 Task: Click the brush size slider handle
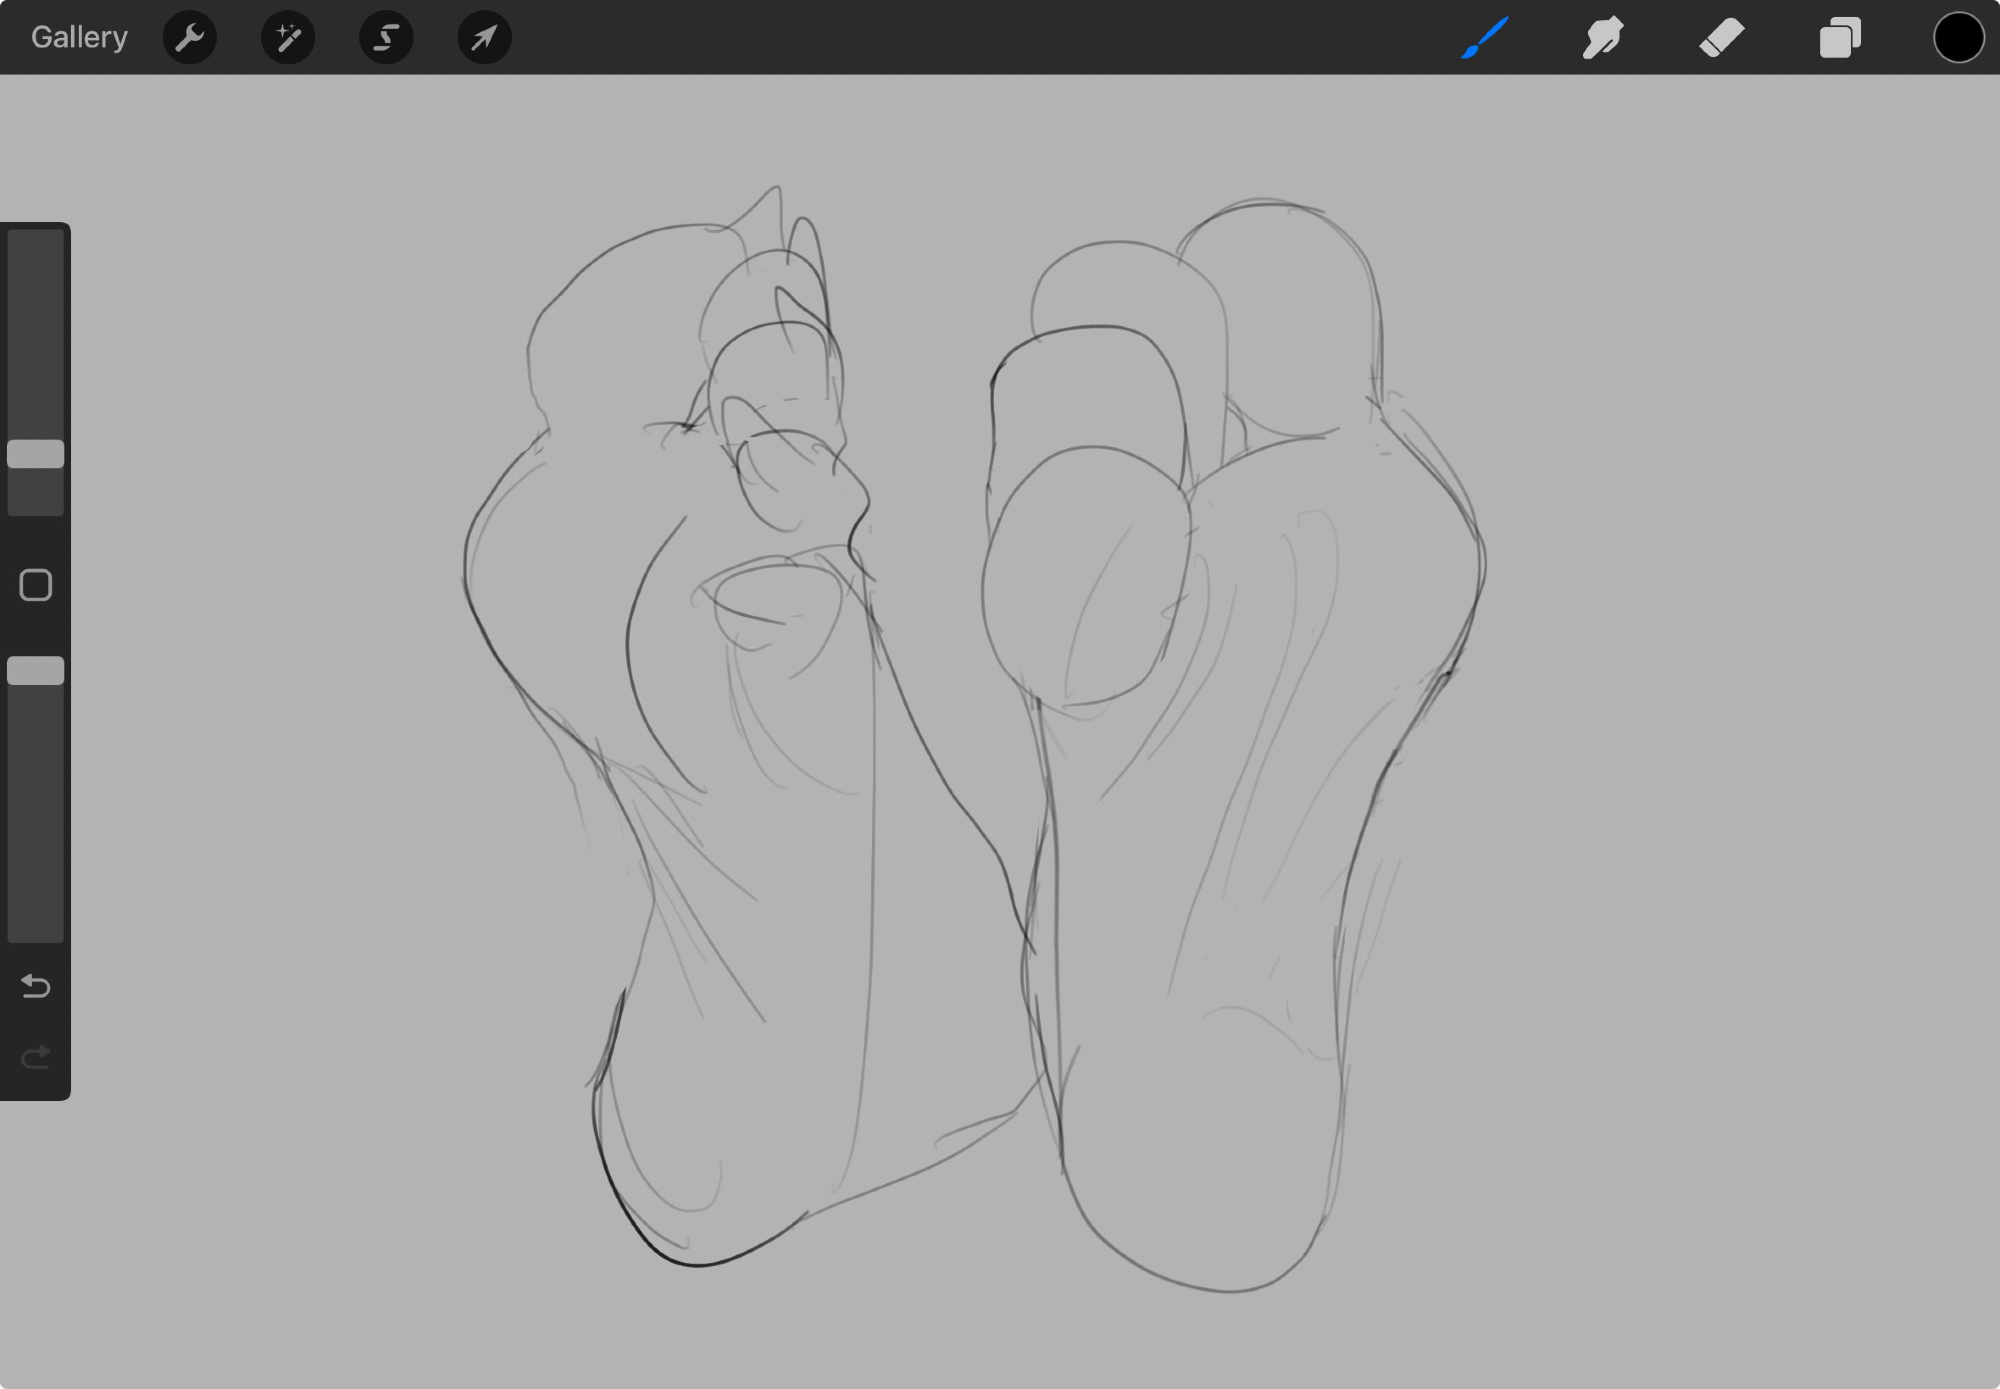(36, 454)
